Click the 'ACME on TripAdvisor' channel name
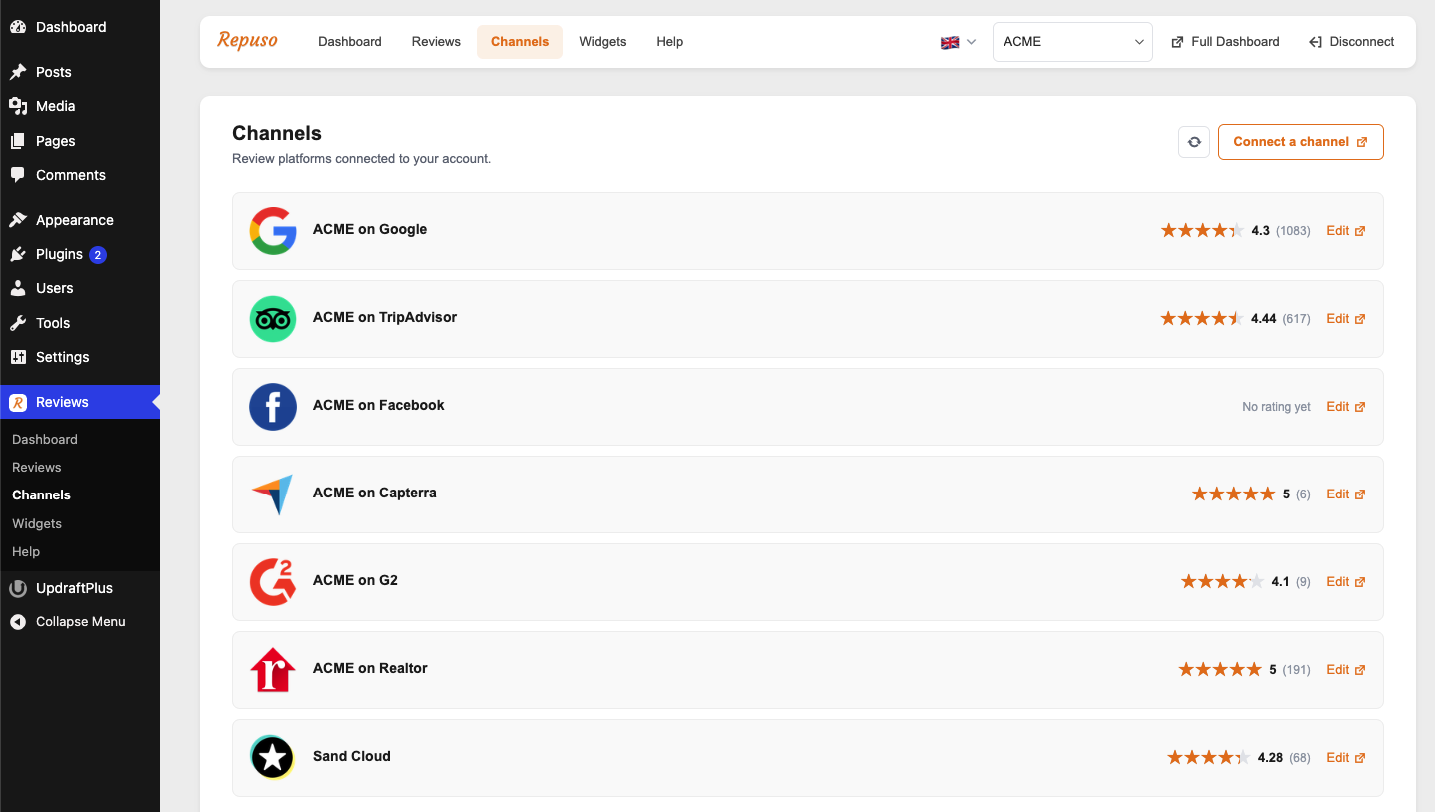This screenshot has height=812, width=1435. coord(385,317)
